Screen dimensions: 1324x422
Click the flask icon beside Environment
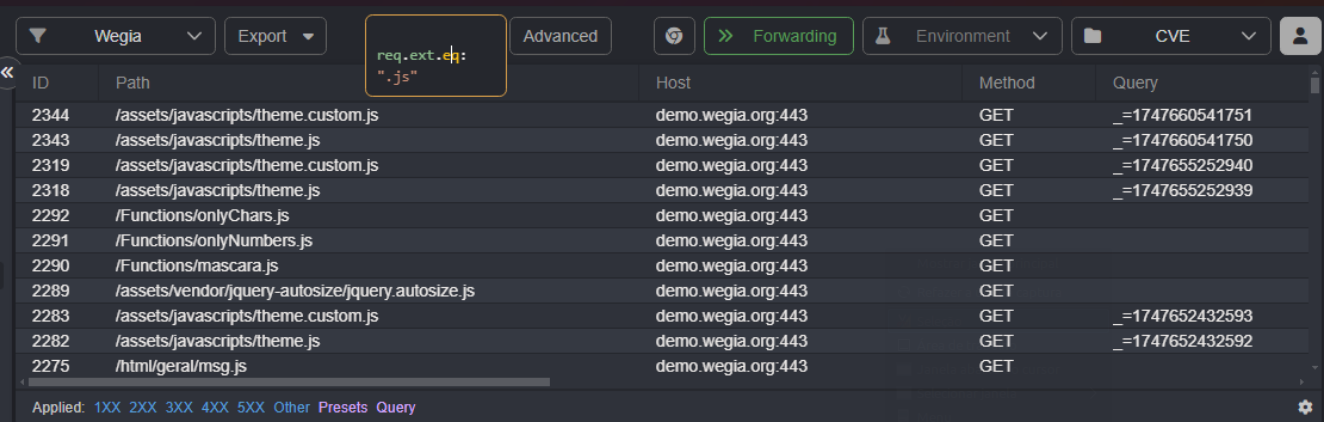point(882,36)
